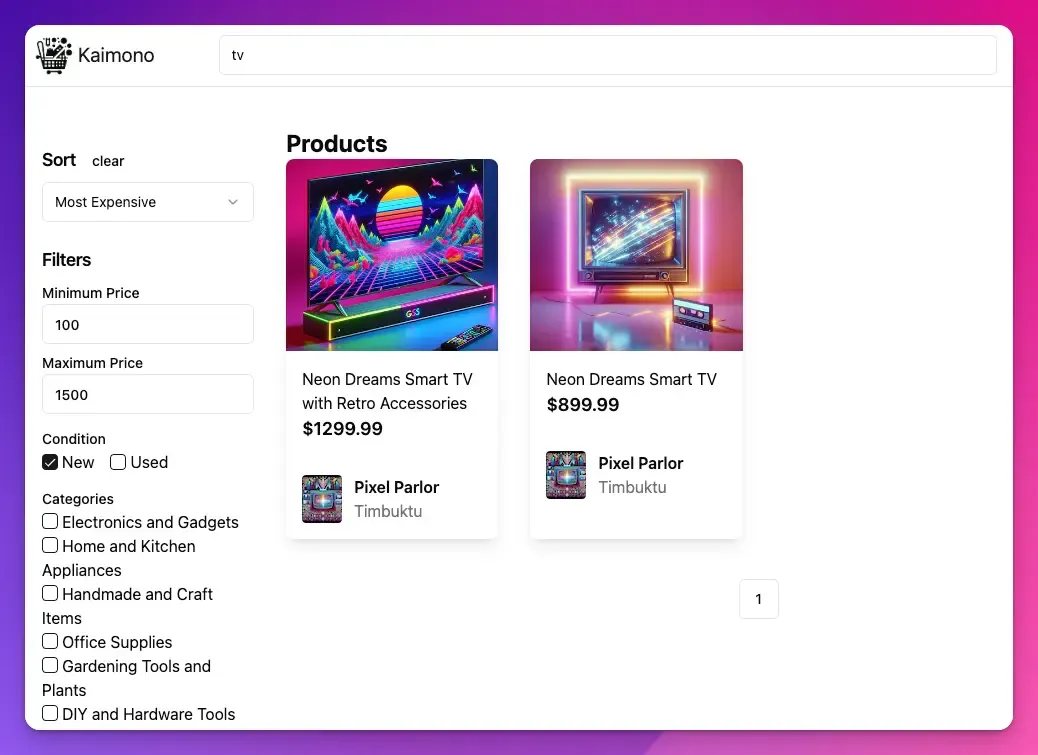The width and height of the screenshot is (1038, 755).
Task: Click the retro TV product image
Action: click(636, 255)
